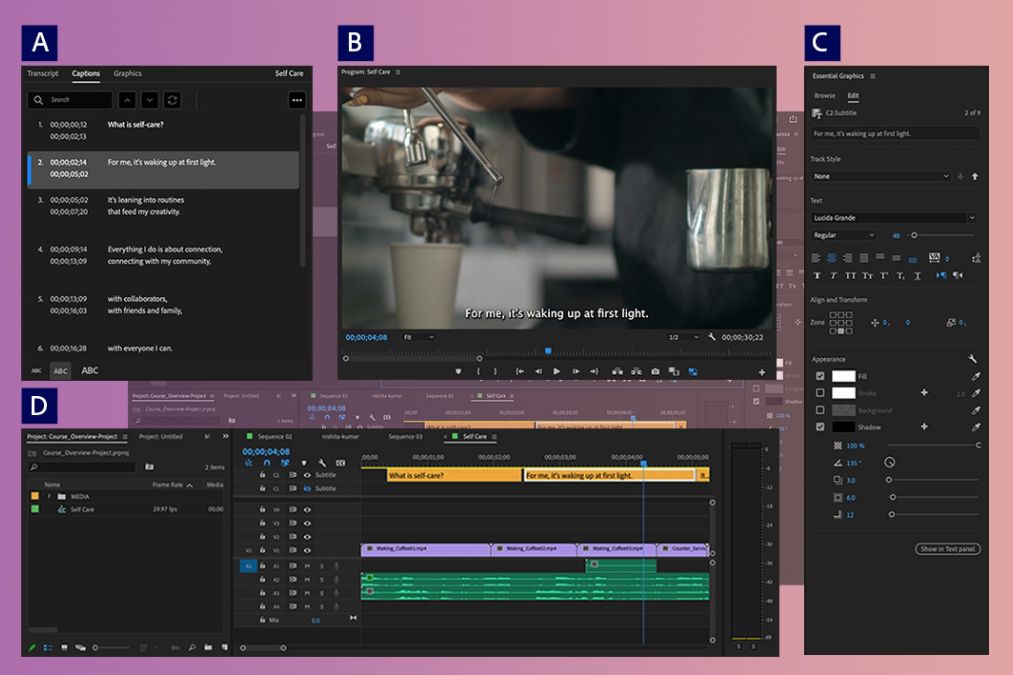The width and height of the screenshot is (1013, 675).
Task: Click the push track style up arrow
Action: (x=974, y=176)
